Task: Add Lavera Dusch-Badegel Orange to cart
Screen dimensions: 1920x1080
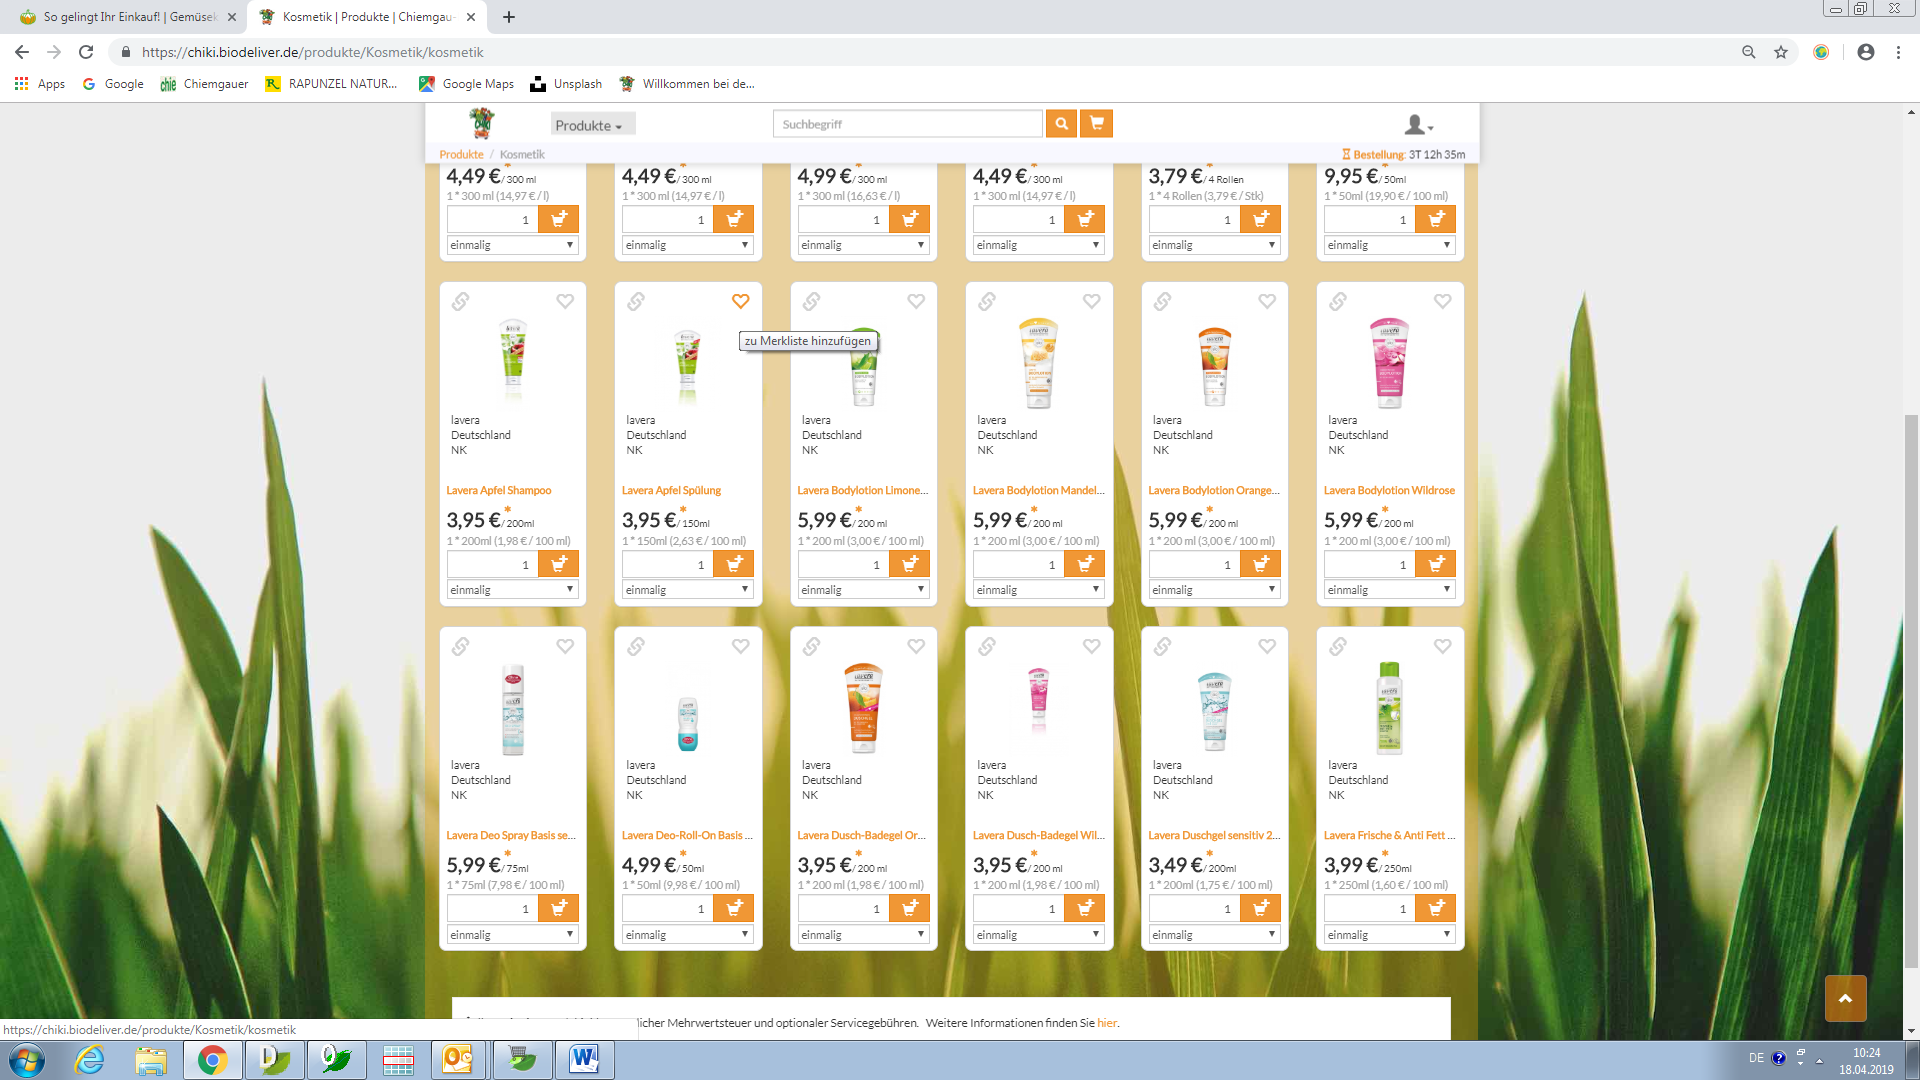Action: coord(910,908)
